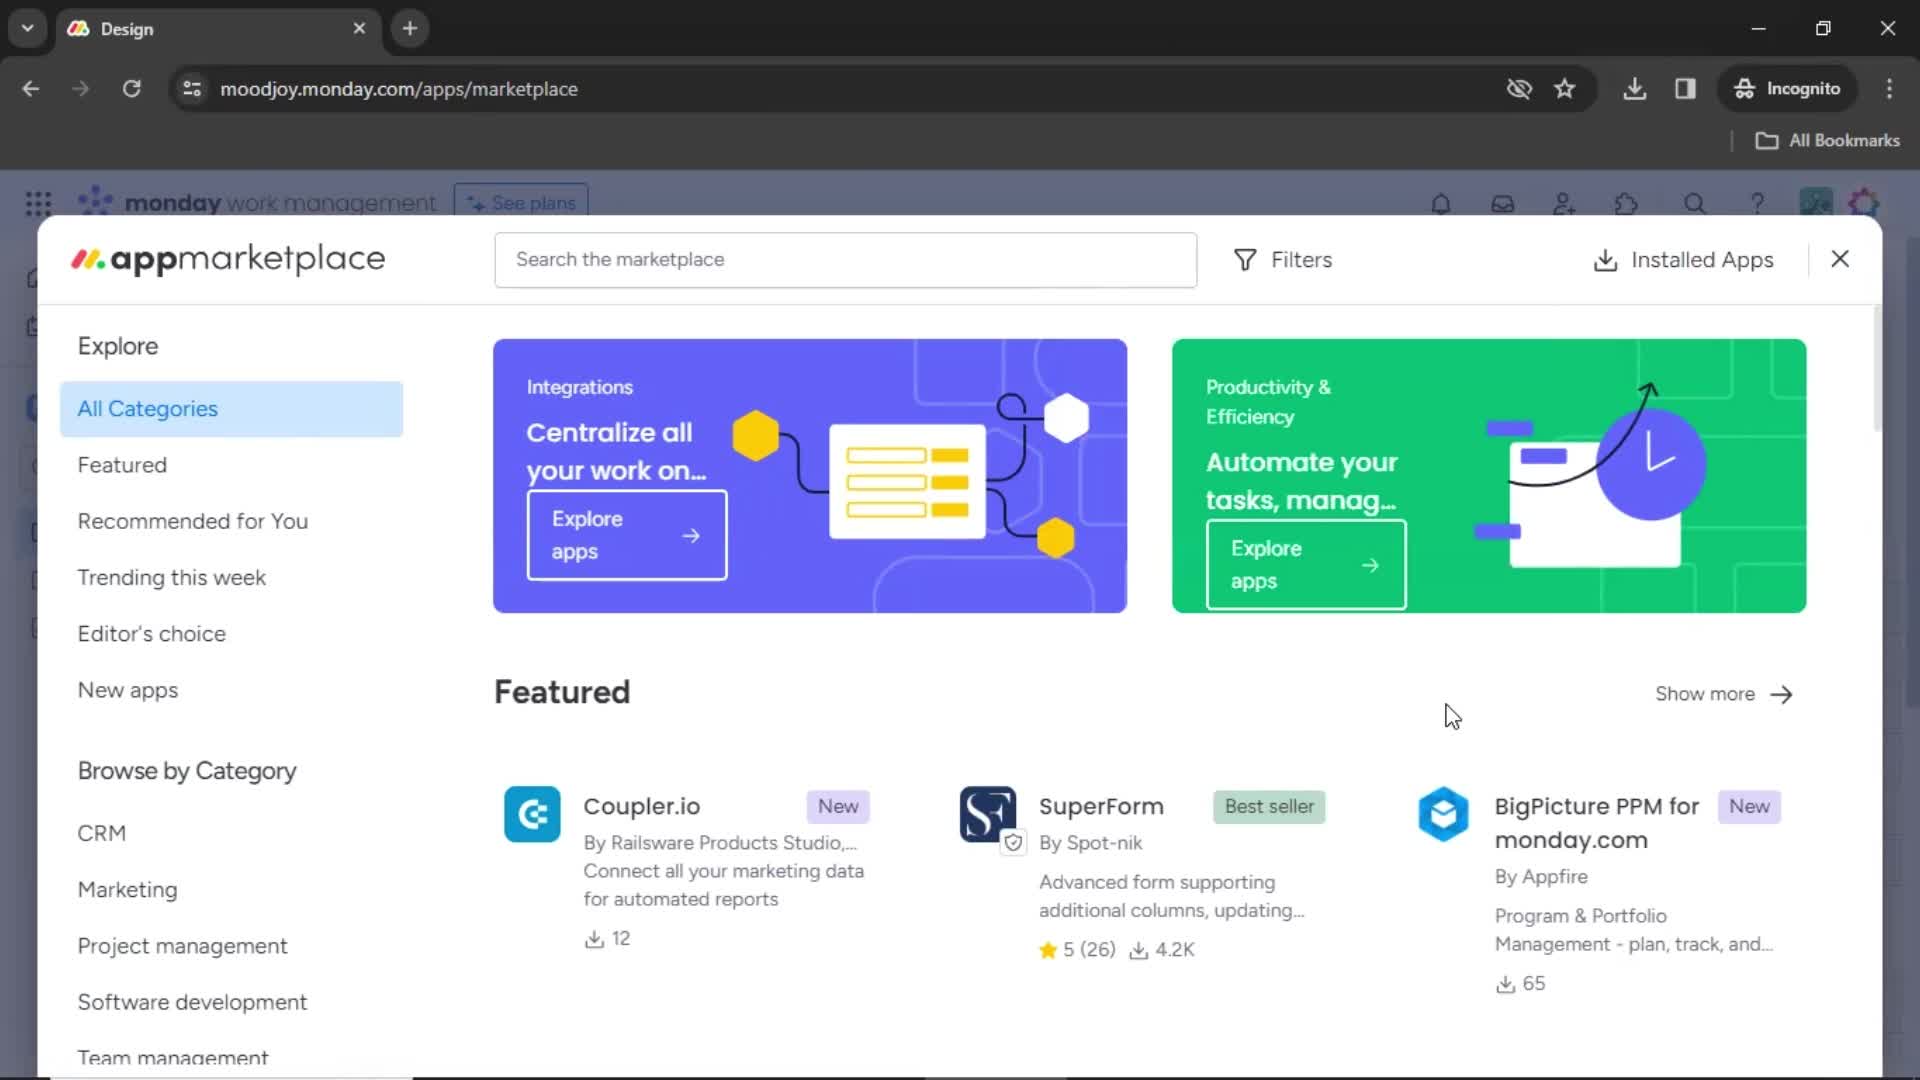Click the Project management tab

(182, 945)
